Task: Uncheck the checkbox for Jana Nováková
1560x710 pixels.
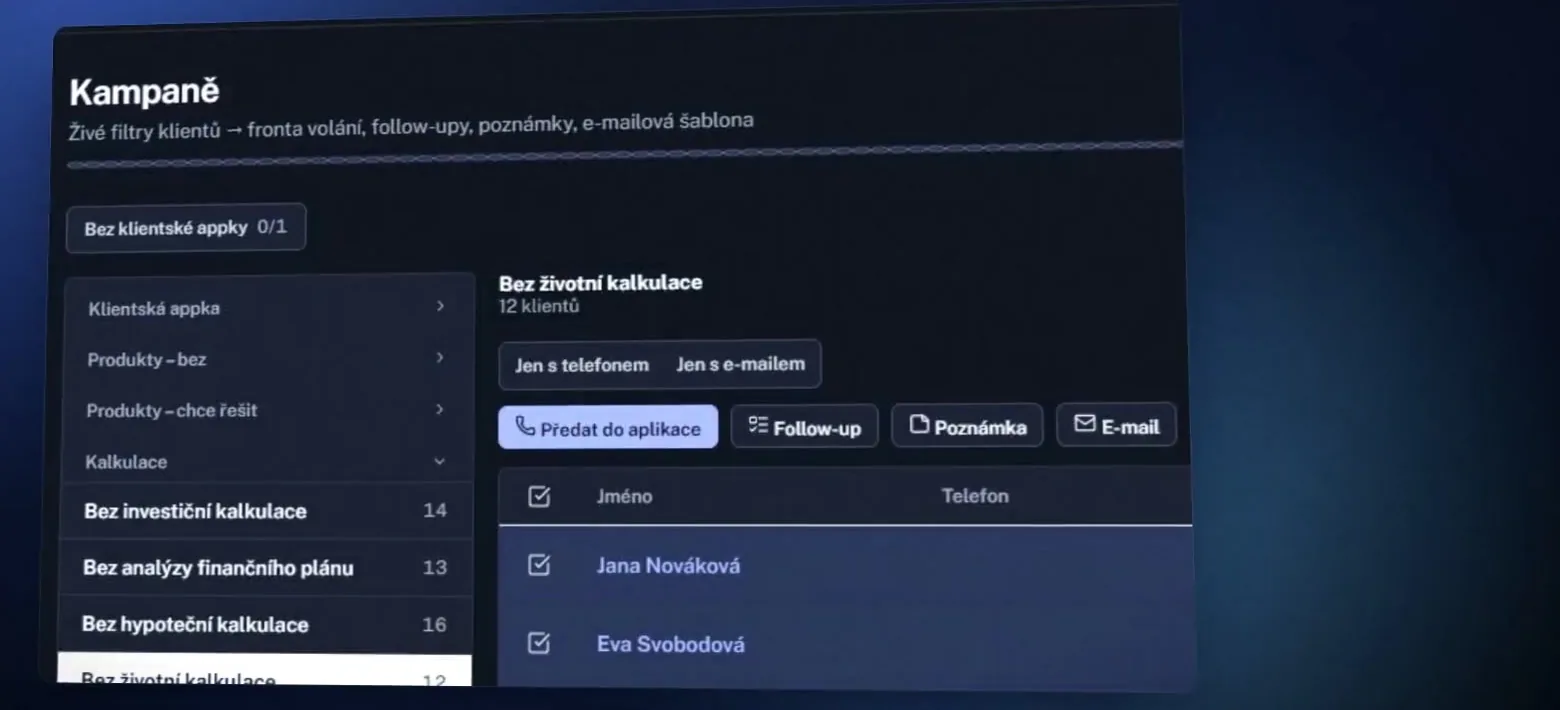Action: (x=539, y=565)
